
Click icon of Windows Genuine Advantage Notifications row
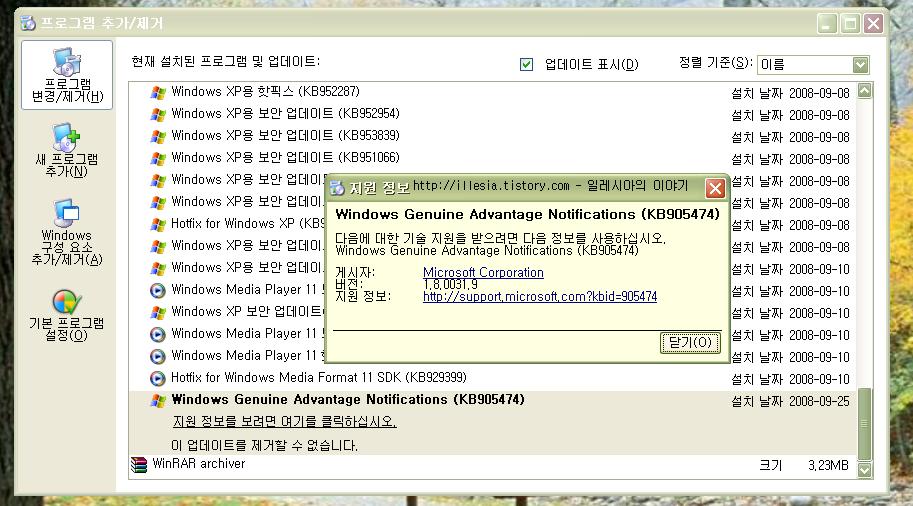click(x=158, y=401)
